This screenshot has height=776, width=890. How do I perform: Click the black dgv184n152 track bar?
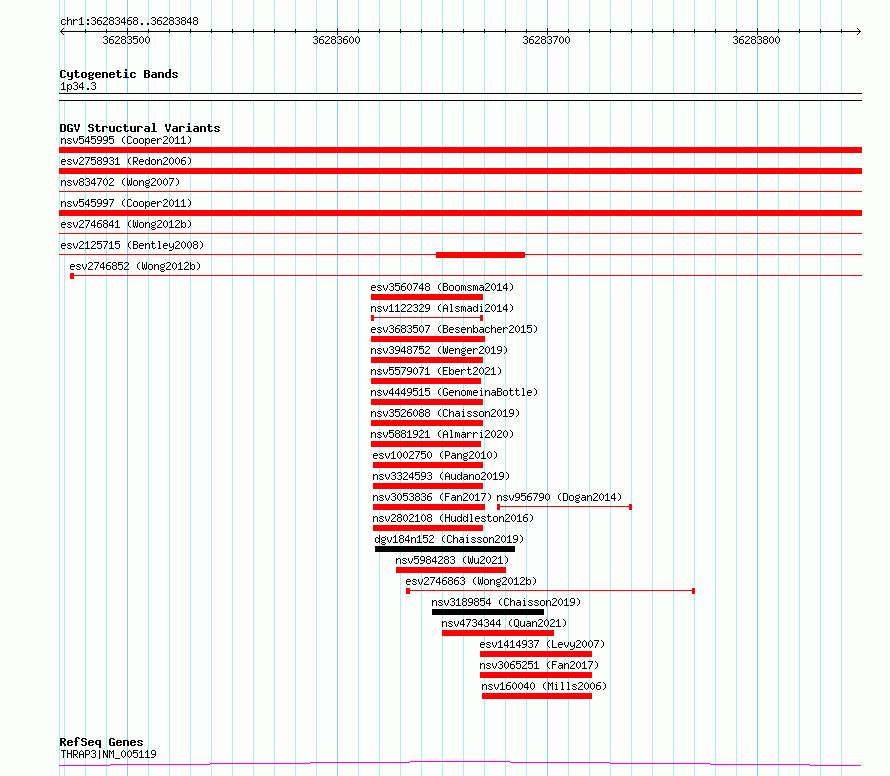click(x=445, y=549)
